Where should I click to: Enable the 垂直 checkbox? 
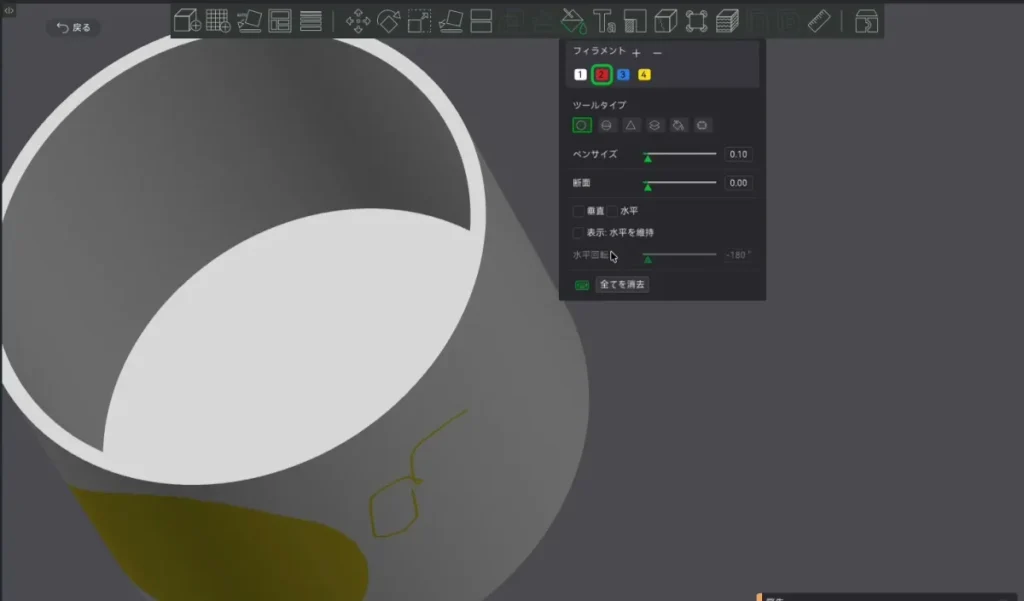coord(578,211)
